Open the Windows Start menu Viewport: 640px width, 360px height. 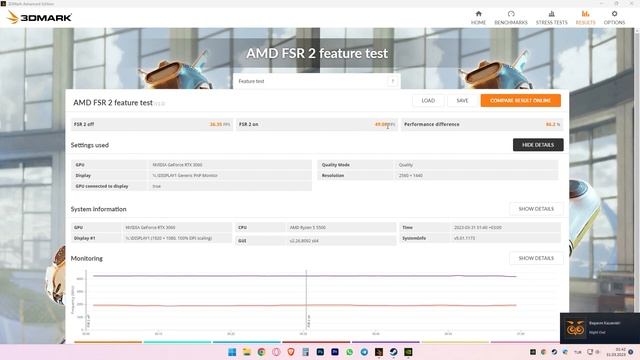coord(232,352)
